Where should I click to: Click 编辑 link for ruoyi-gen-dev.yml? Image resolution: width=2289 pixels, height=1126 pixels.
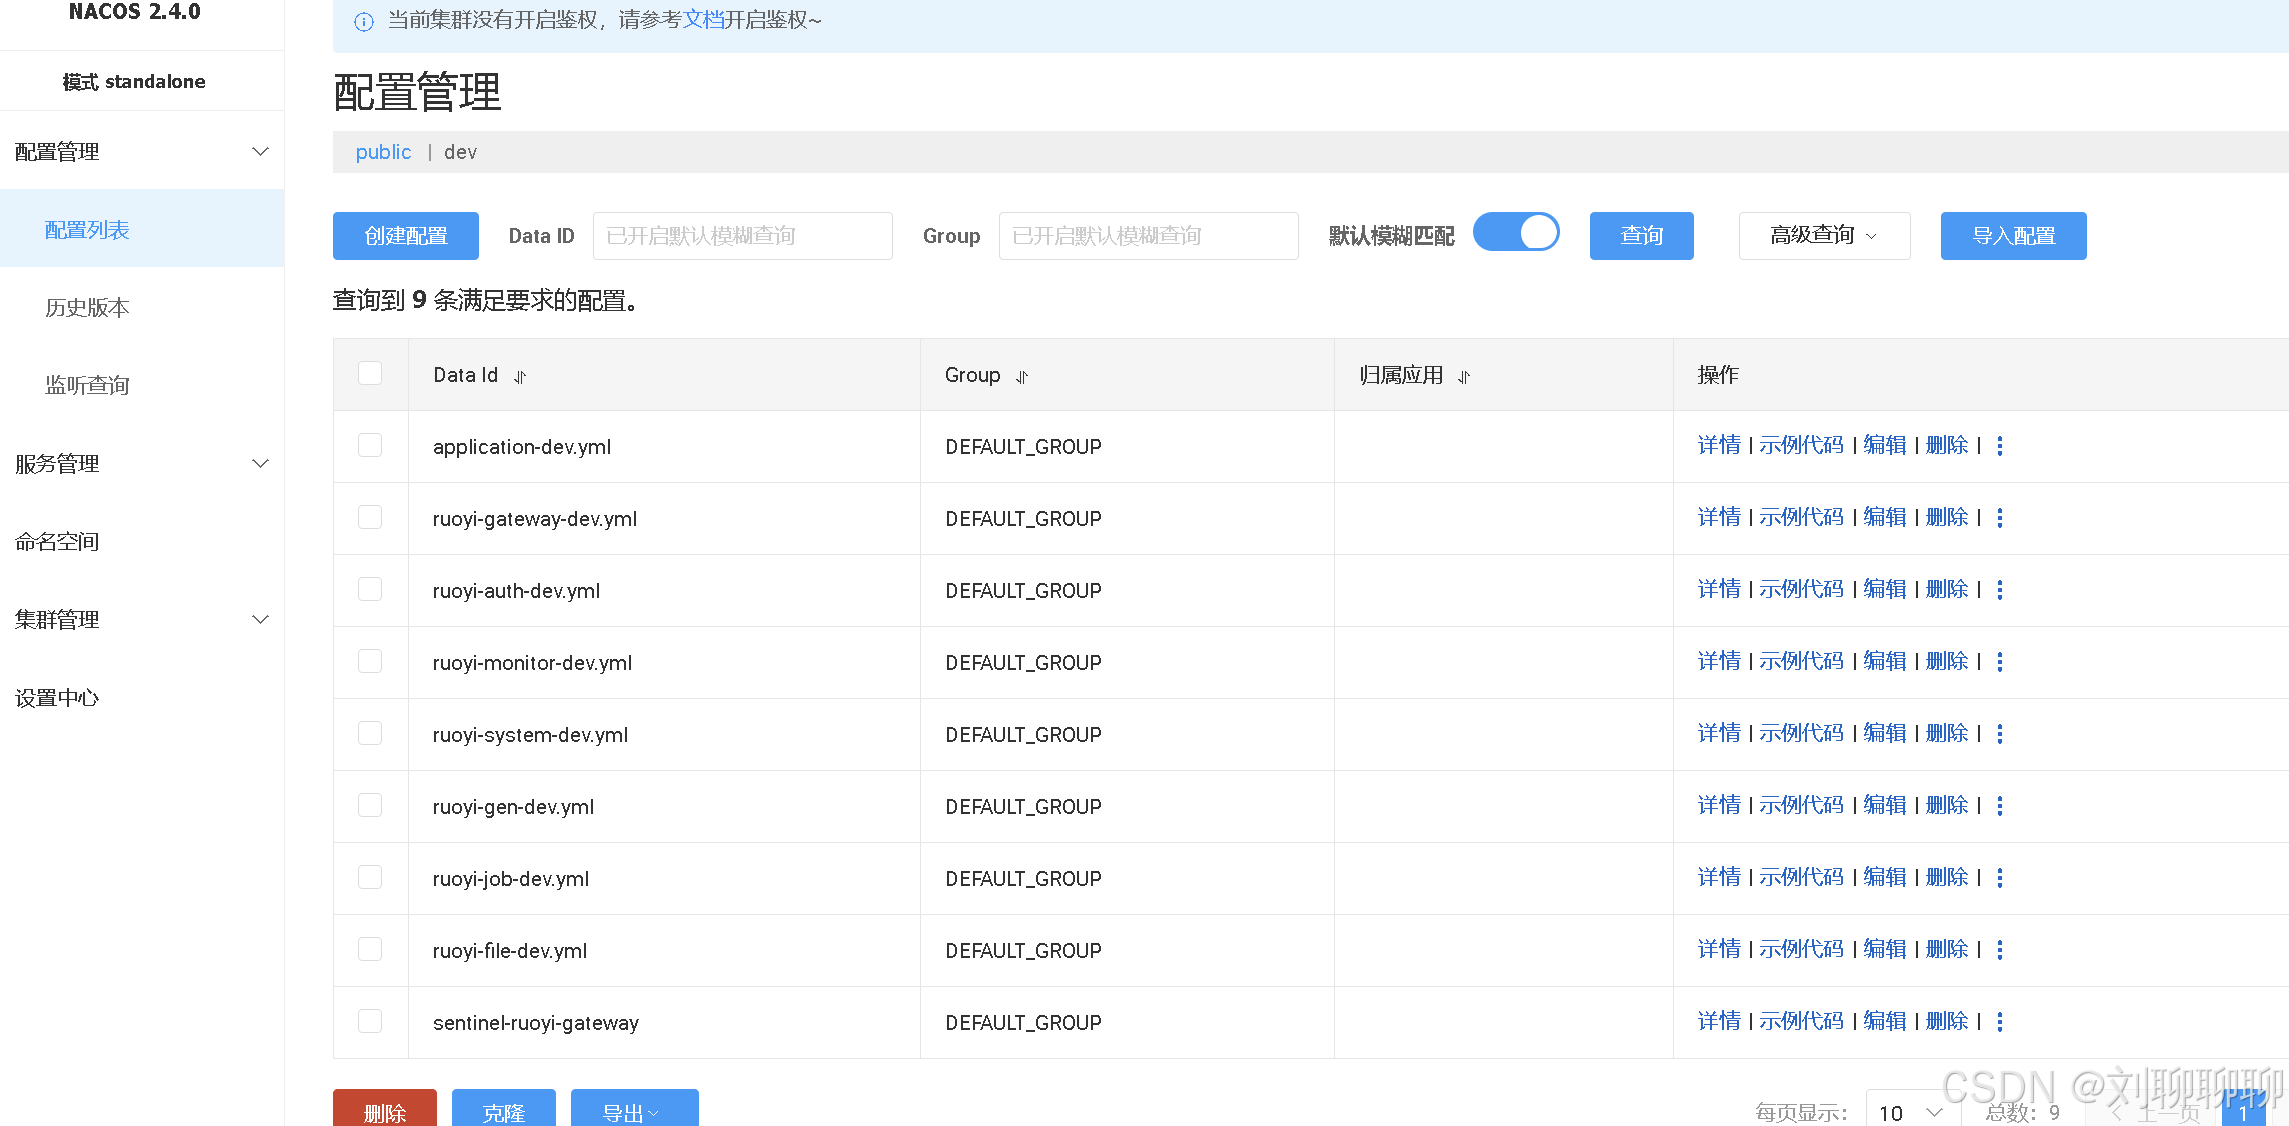(x=1885, y=806)
